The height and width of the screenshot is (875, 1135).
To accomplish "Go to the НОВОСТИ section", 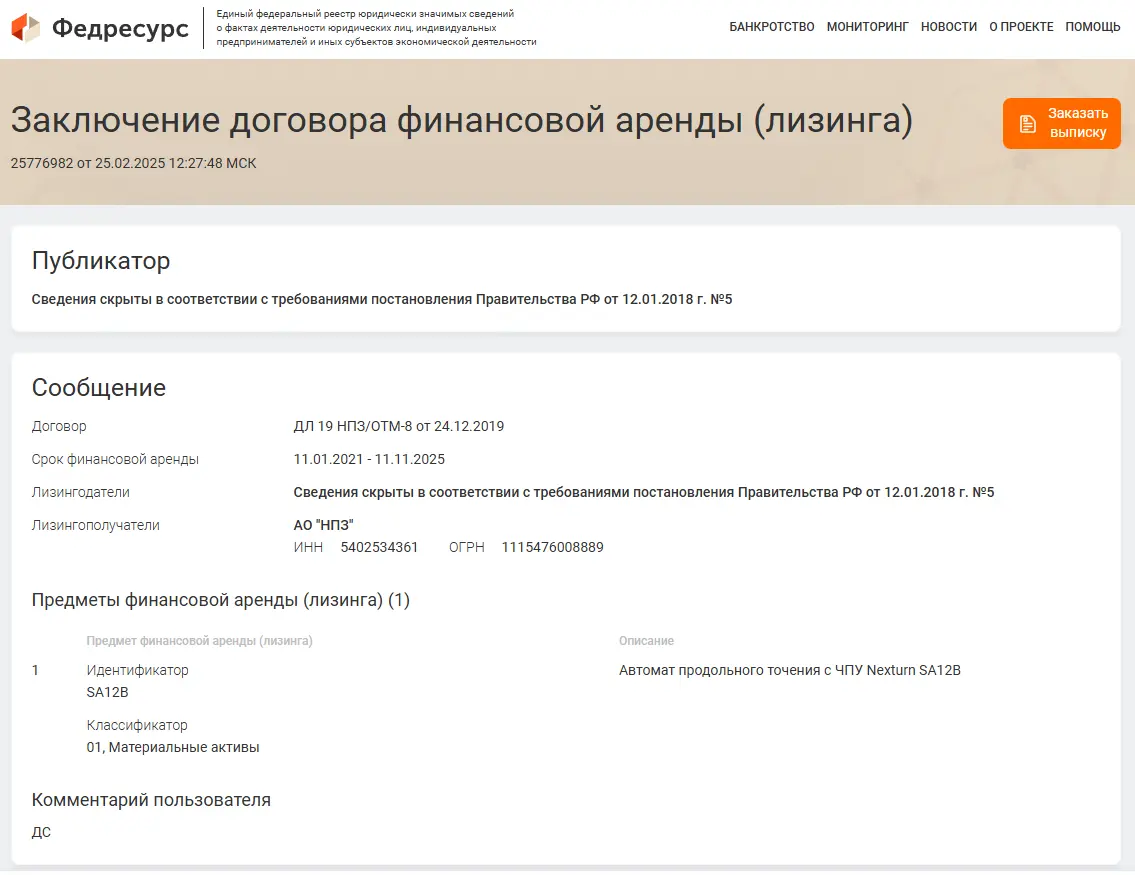I will (x=948, y=27).
